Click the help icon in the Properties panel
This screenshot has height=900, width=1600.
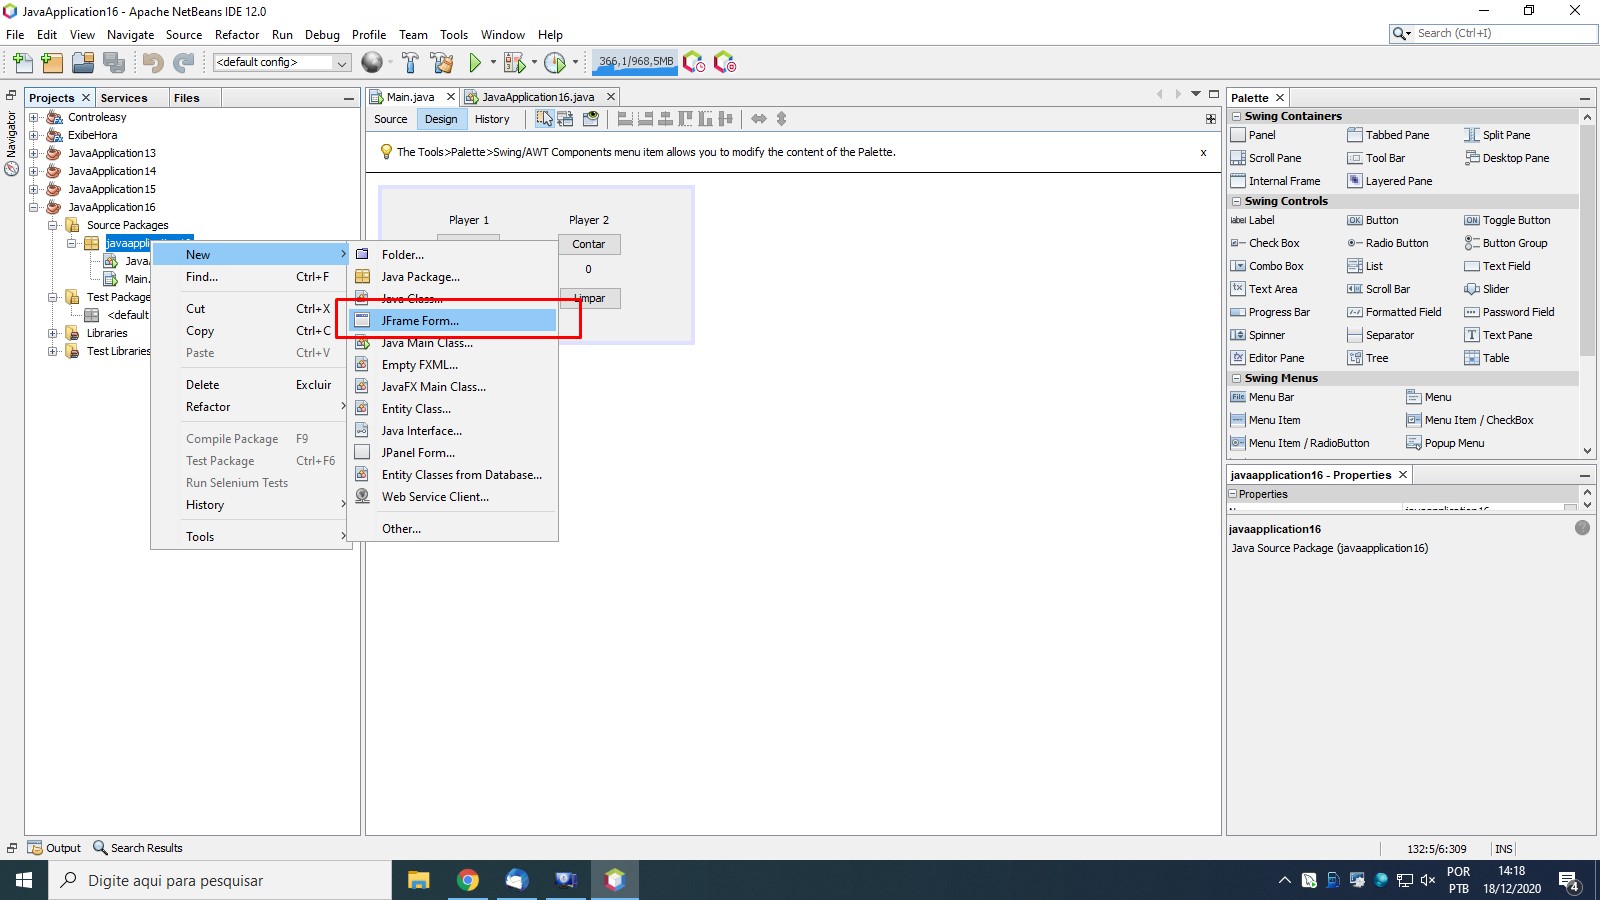pos(1582,528)
